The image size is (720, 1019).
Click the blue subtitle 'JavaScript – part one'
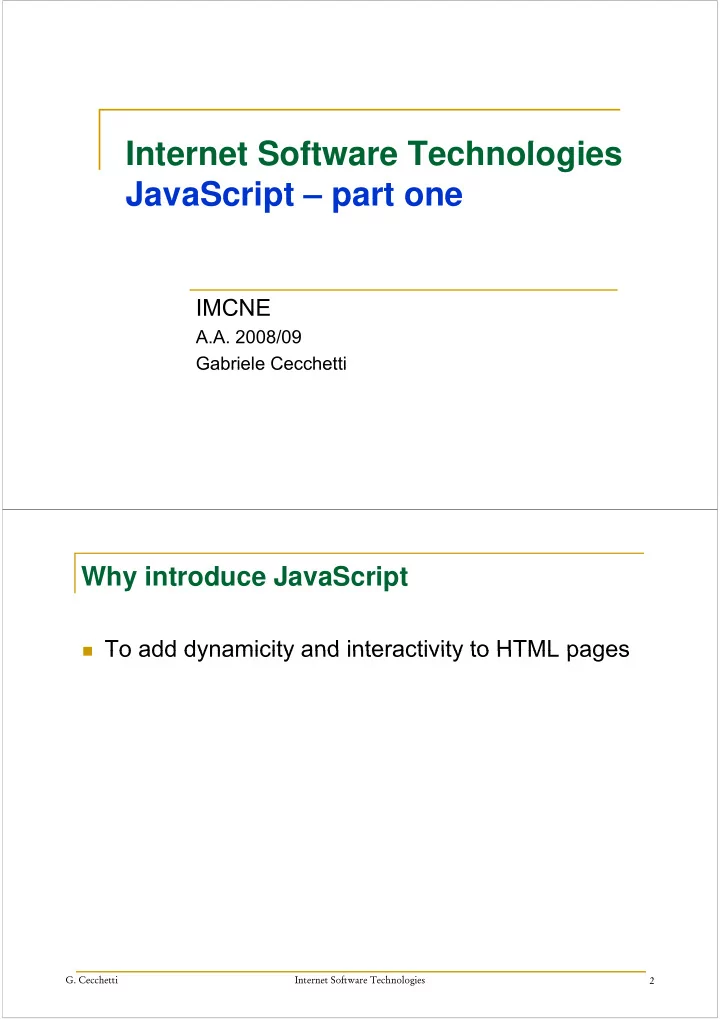(294, 195)
